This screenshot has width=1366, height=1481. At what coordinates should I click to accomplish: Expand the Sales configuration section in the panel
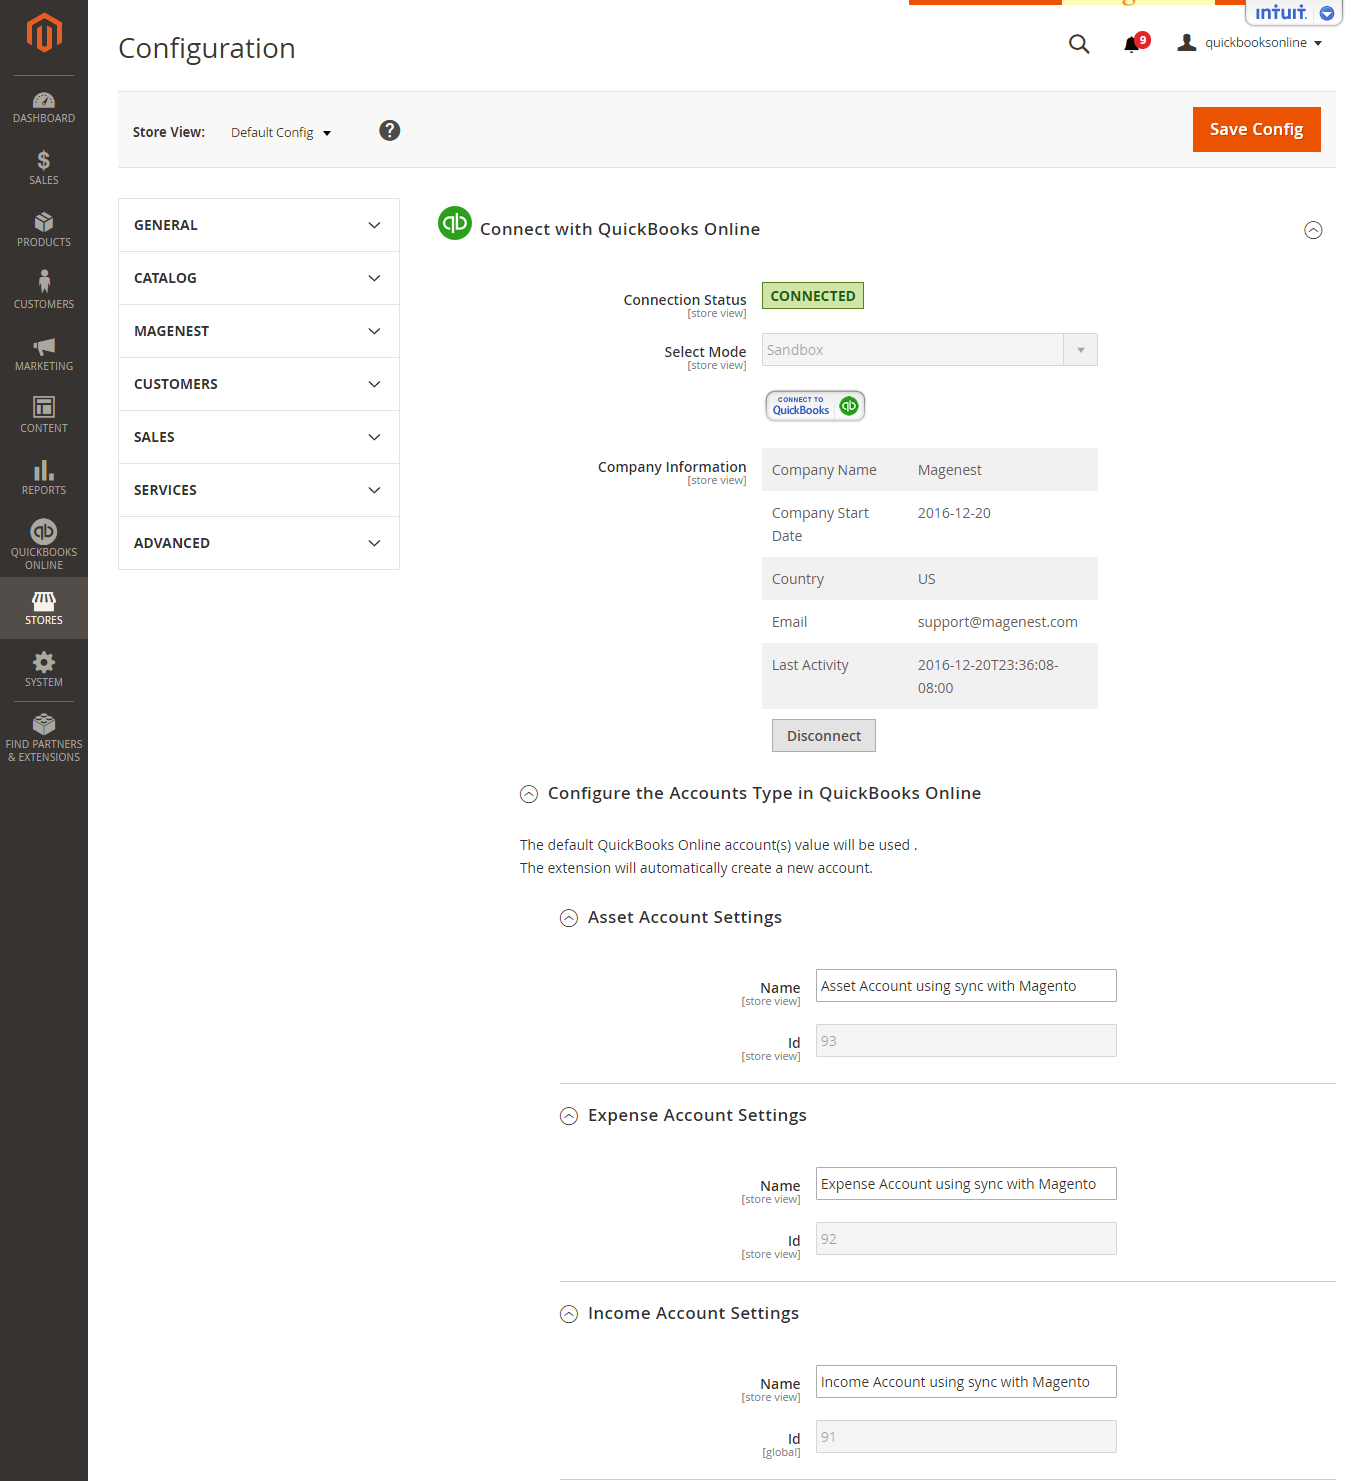pos(259,437)
